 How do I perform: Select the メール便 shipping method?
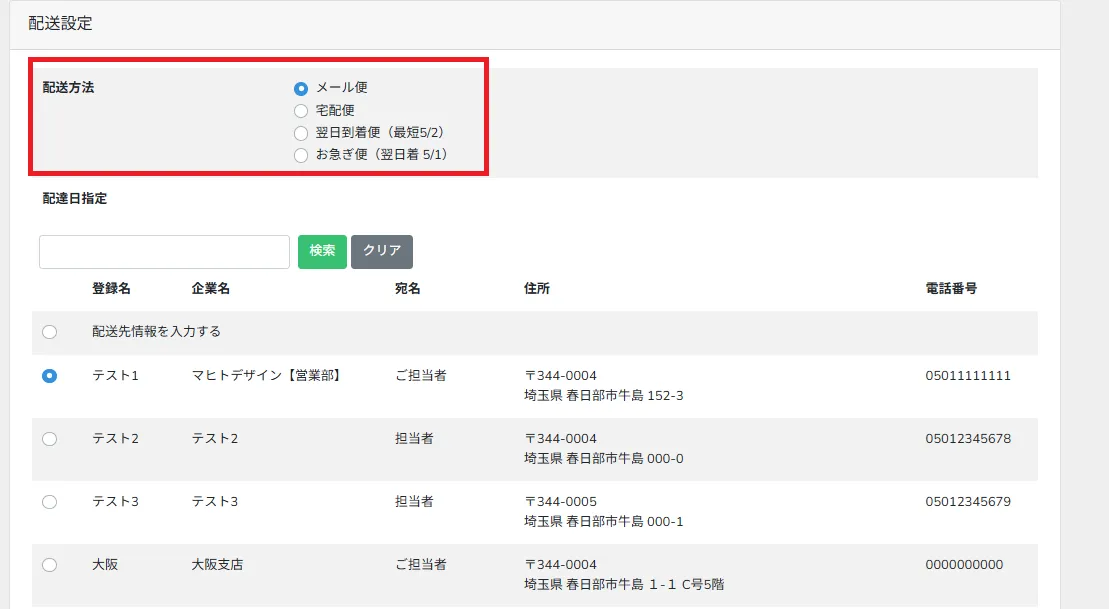[301, 88]
